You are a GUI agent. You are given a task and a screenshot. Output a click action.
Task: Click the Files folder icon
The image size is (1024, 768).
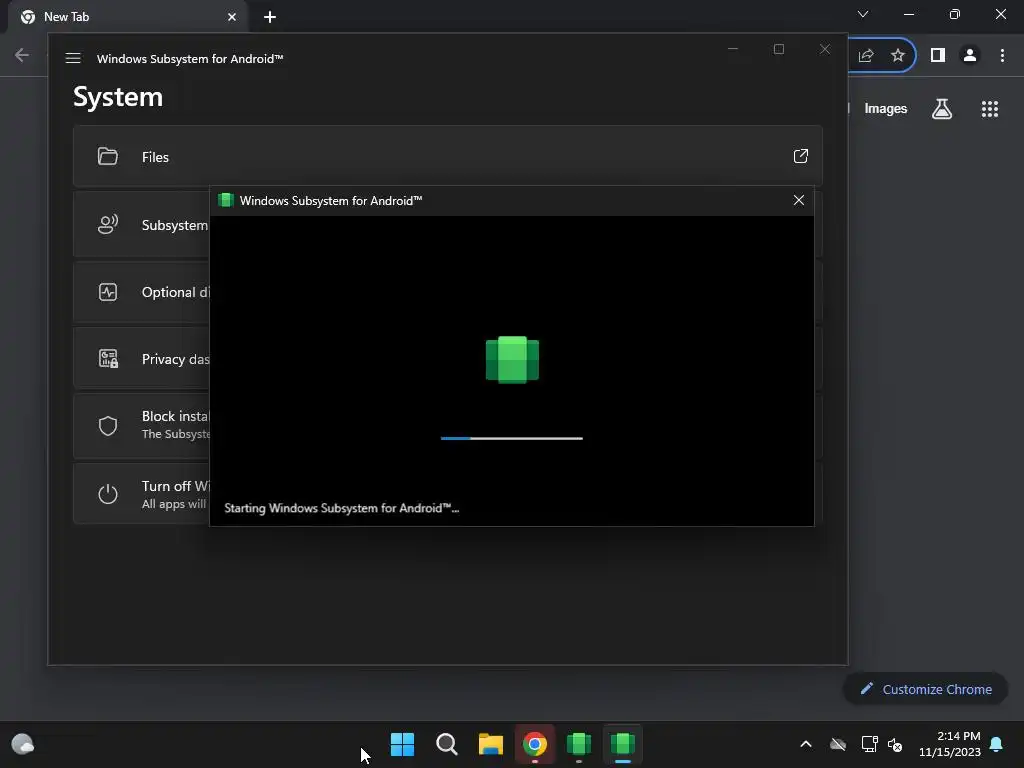coord(108,156)
